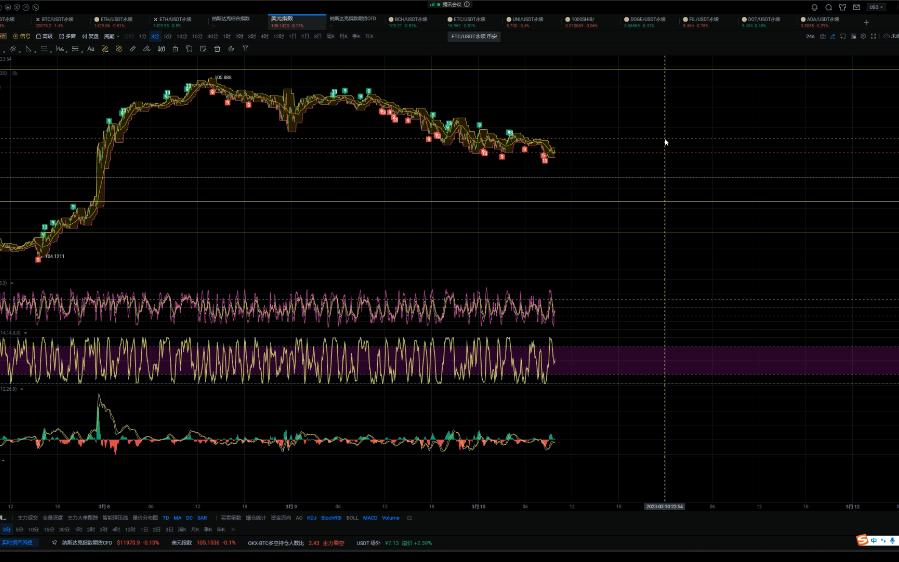
Task: Toggle the MA indicator
Action: point(177,518)
